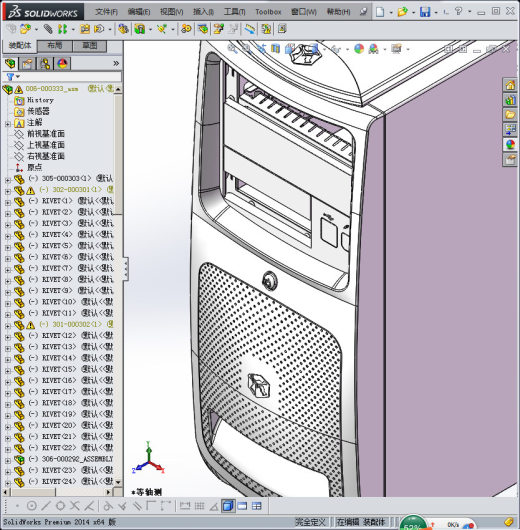The height and width of the screenshot is (530, 520).
Task: Expand the 306-000292_ASSEMBLY node
Action: point(8,461)
